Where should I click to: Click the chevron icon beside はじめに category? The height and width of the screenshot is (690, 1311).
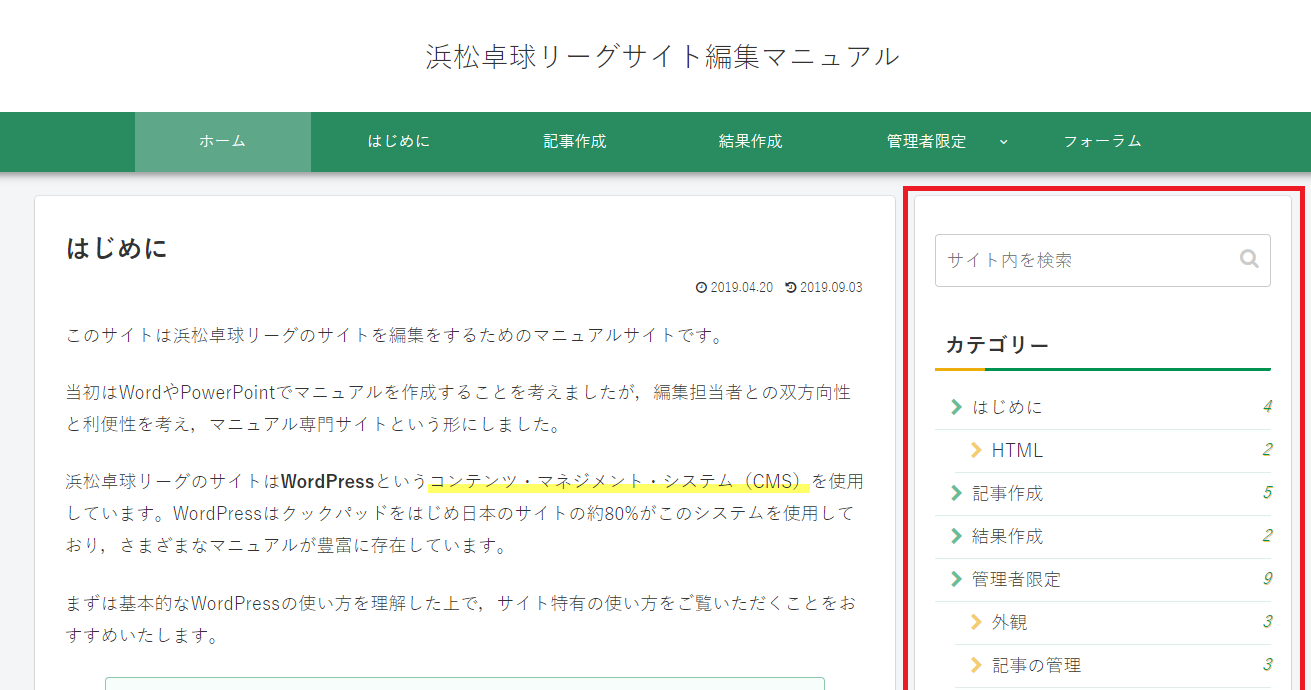(956, 407)
